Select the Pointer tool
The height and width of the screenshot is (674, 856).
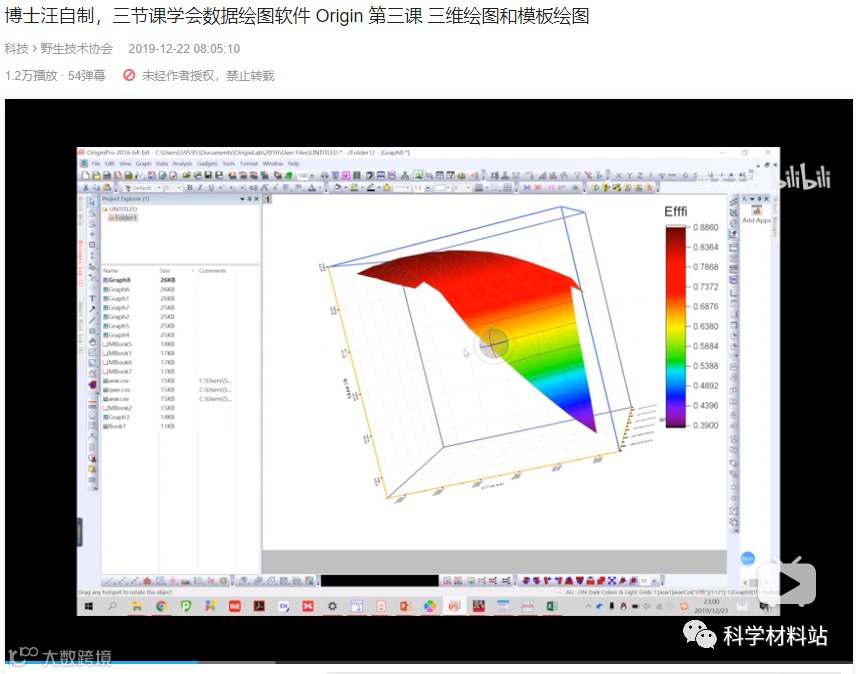92,202
